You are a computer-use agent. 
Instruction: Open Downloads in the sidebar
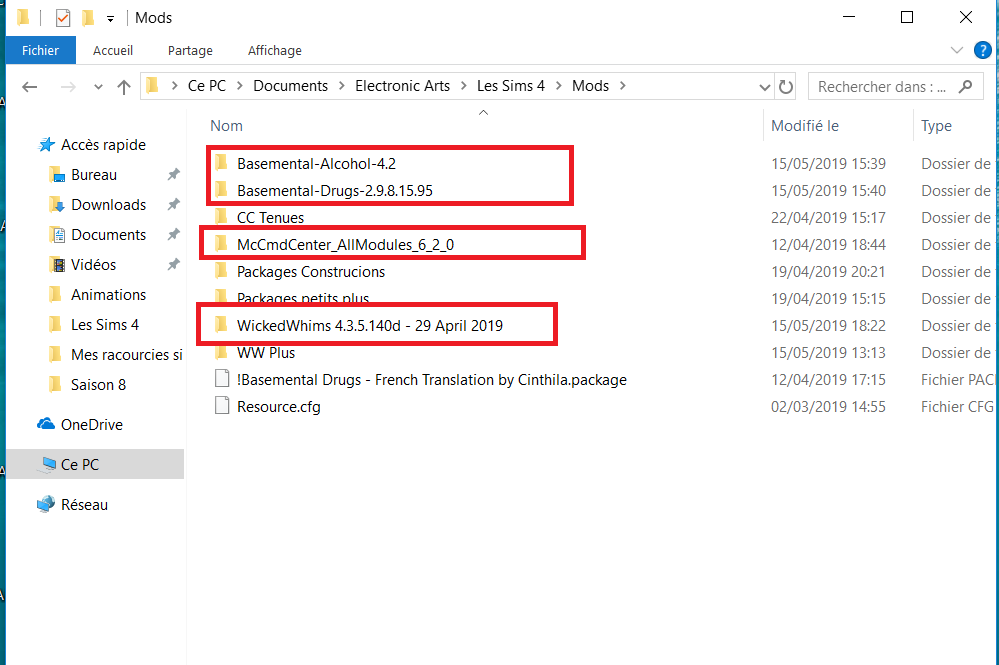108,204
